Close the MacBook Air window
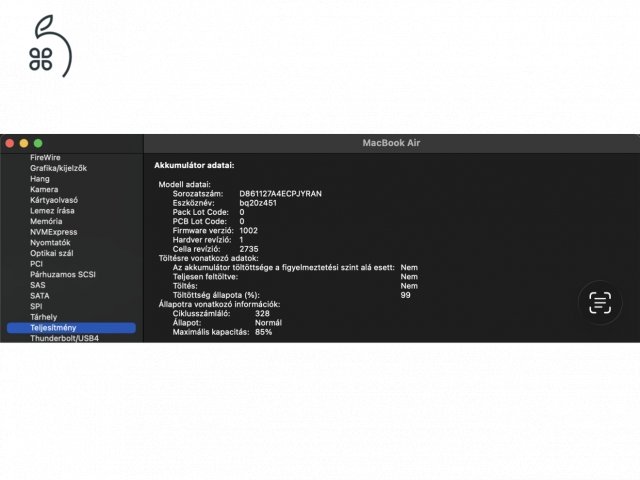640x480 pixels. point(10,143)
